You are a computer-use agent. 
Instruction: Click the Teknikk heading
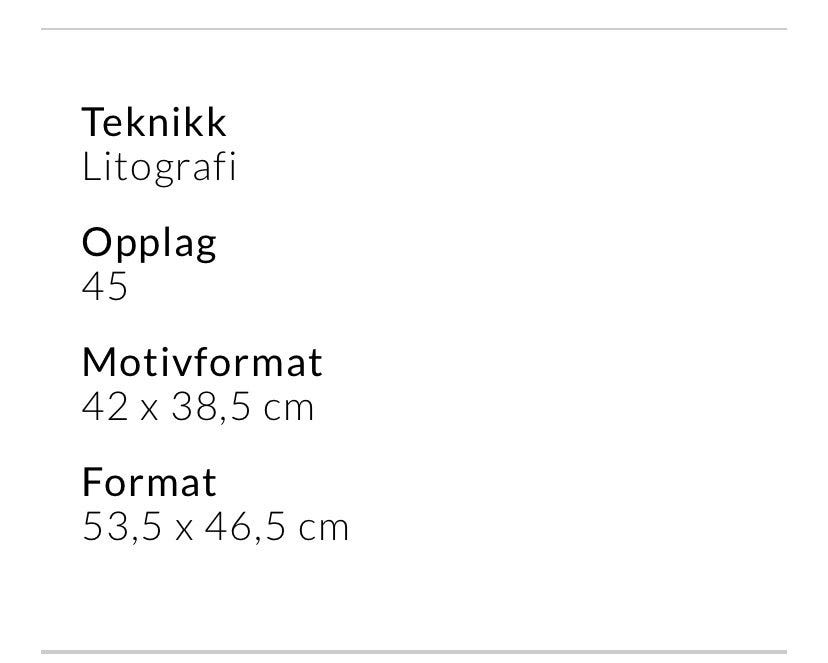(x=154, y=122)
